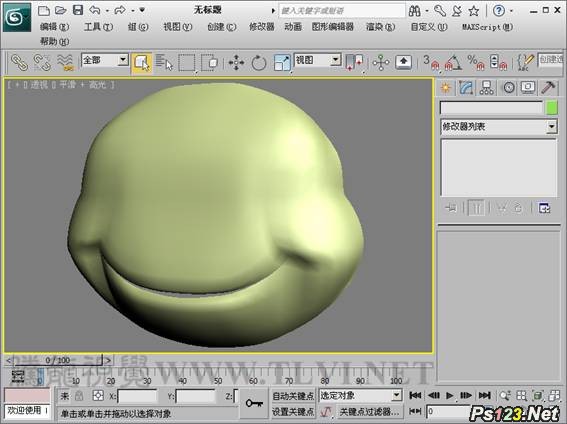The height and width of the screenshot is (424, 567).
Task: Click the 0/100 time slider
Action: point(58,360)
